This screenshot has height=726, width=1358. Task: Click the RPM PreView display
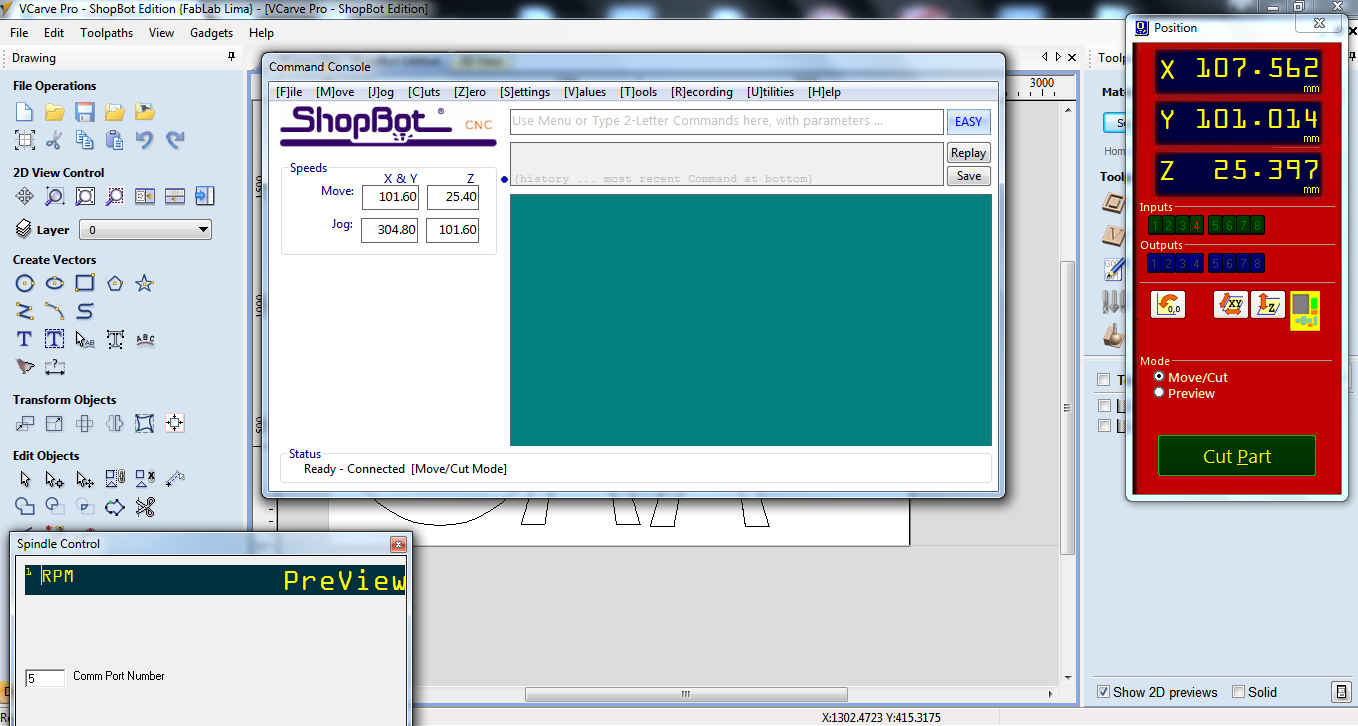pos(215,580)
